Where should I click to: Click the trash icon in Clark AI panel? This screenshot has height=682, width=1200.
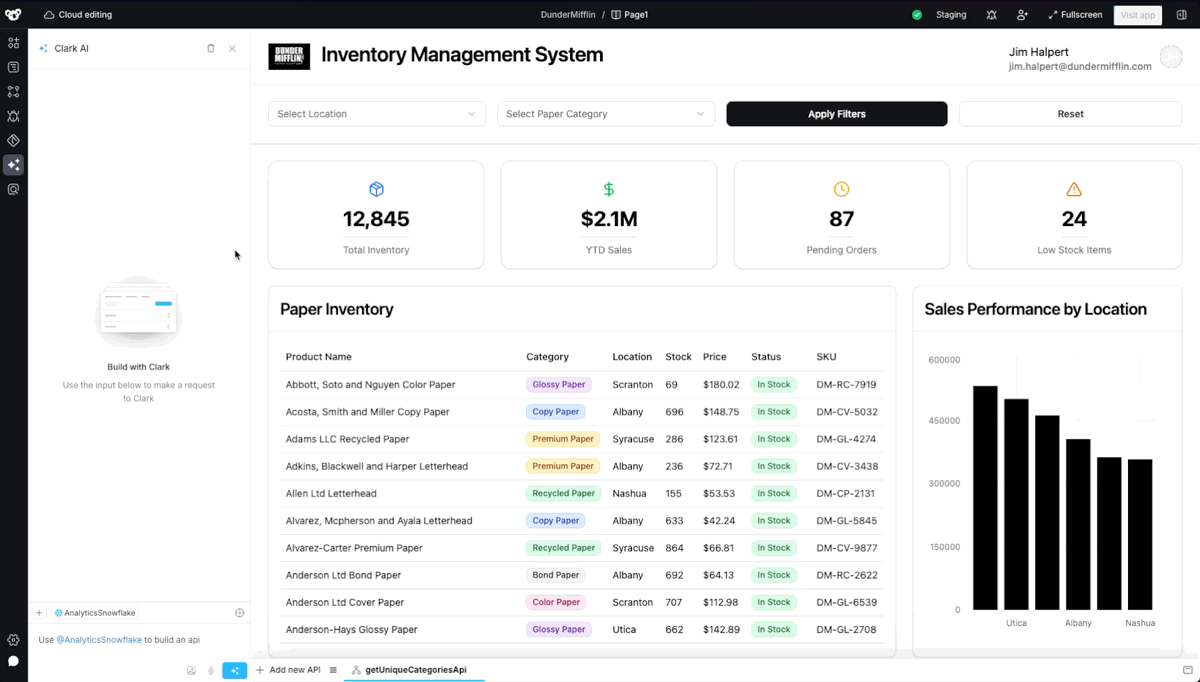pos(210,48)
